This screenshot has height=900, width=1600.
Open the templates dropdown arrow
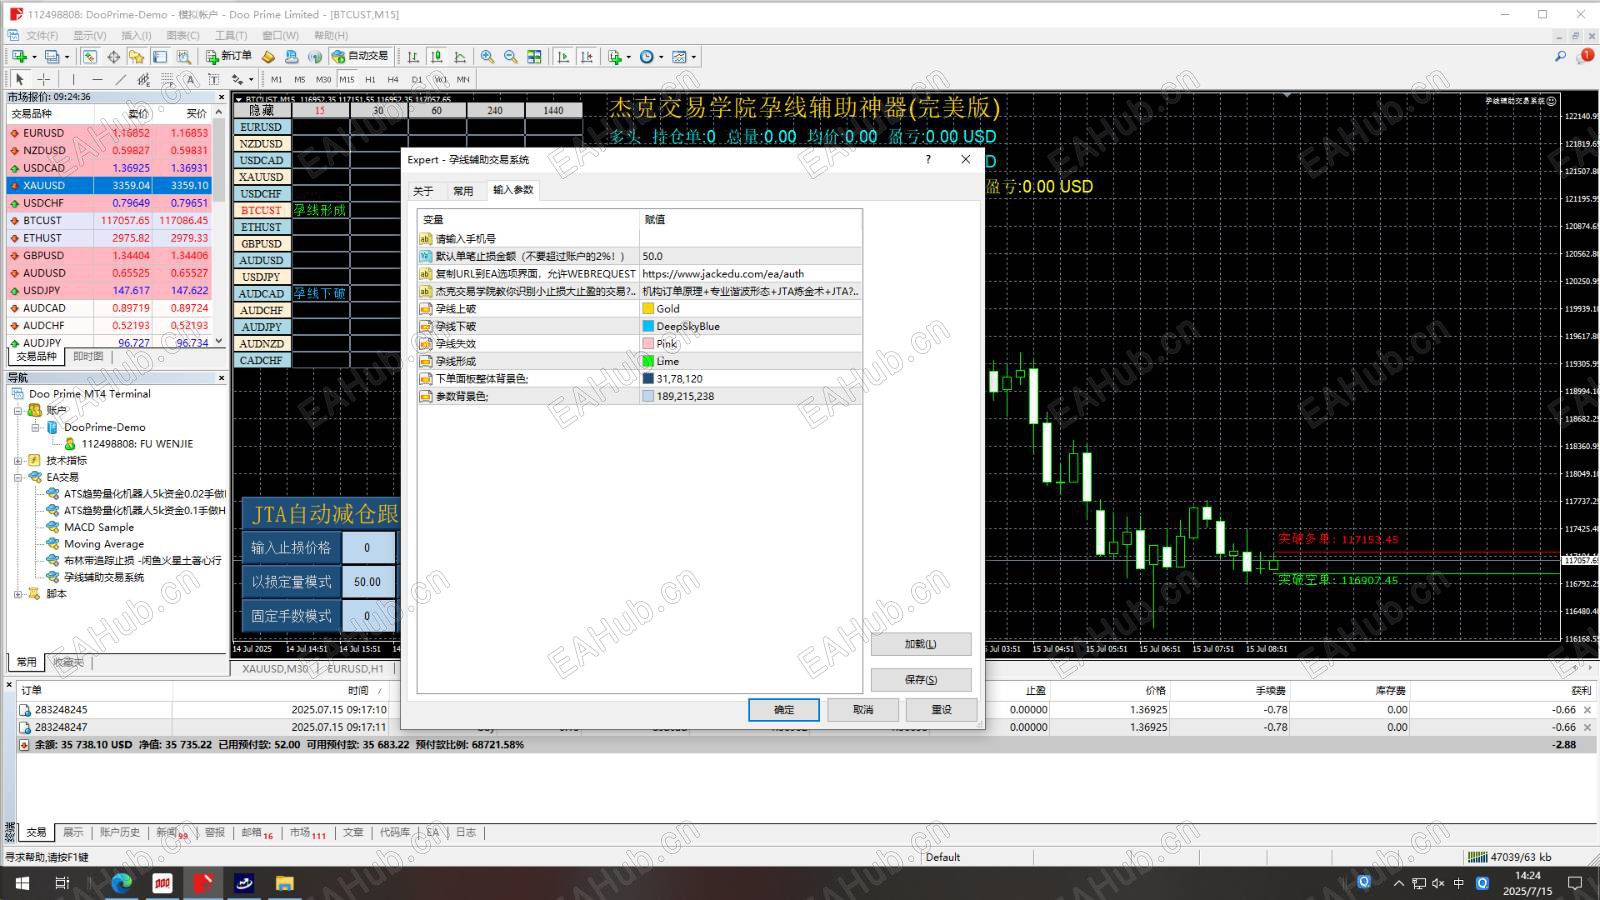point(694,57)
